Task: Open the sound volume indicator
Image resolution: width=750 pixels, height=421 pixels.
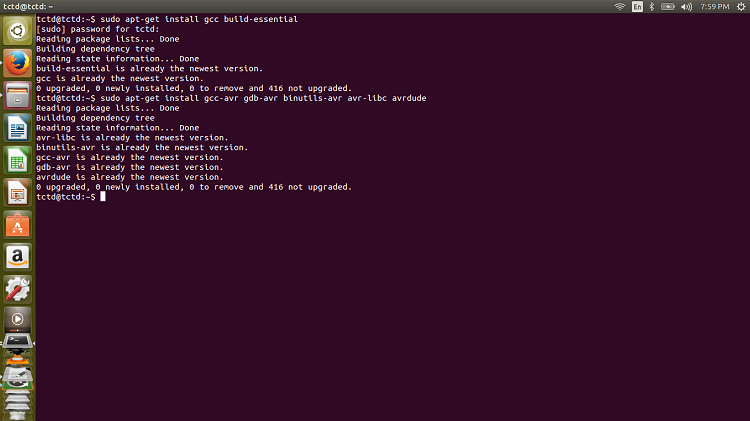Action: [686, 7]
